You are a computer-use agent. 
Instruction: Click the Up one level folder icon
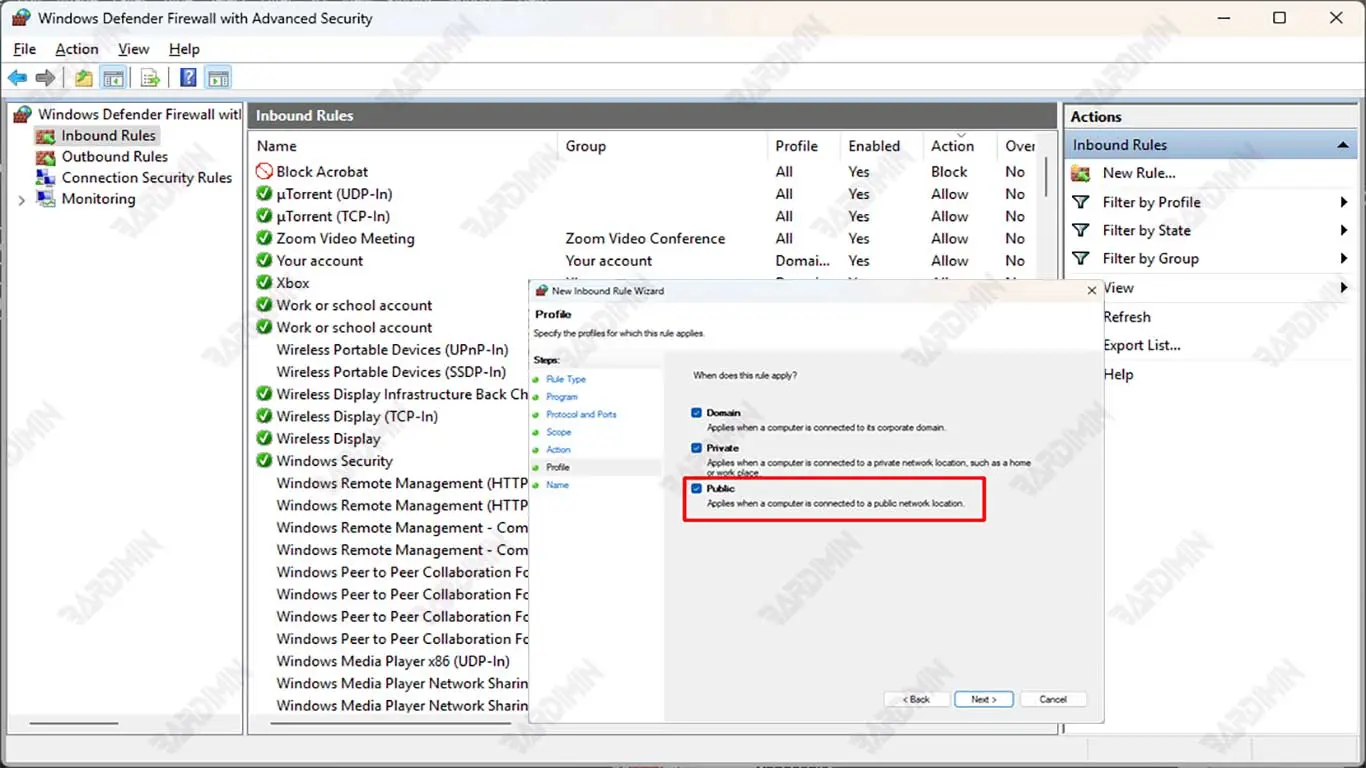point(84,78)
